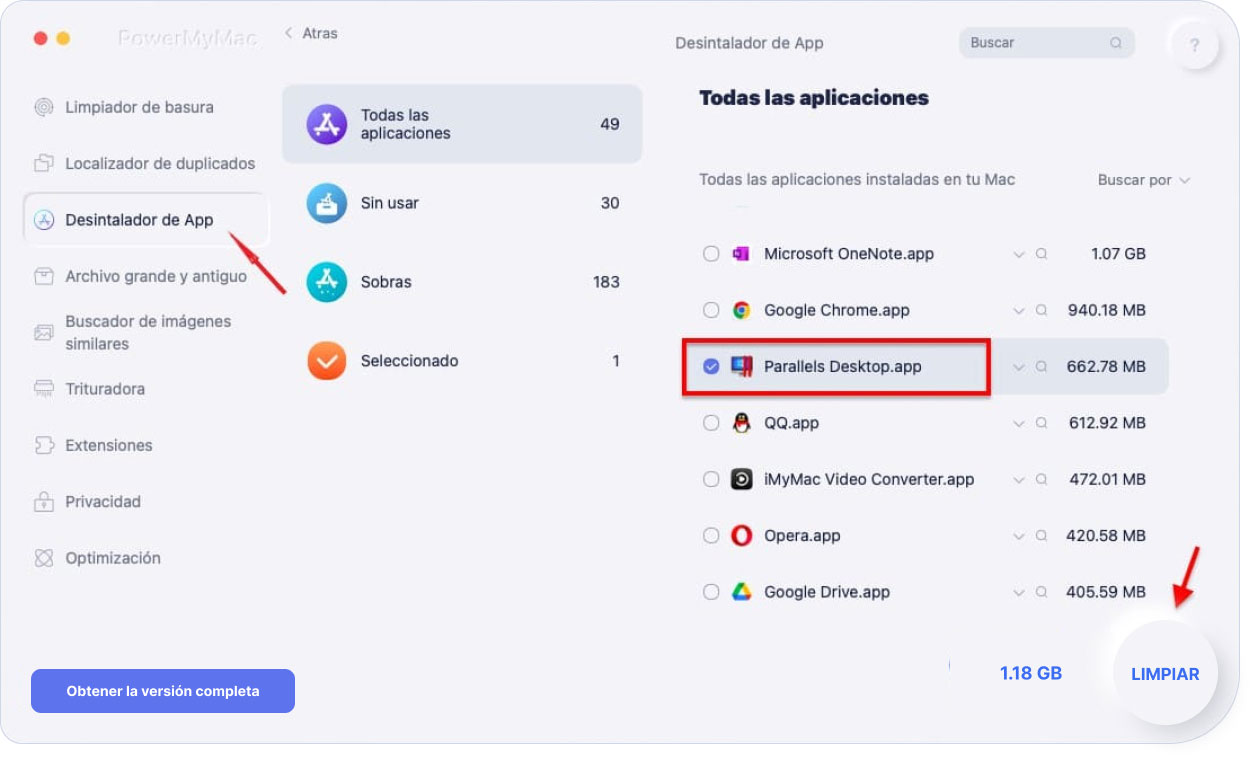
Task: Click magnifier icon in Opera.app row
Action: [1041, 536]
